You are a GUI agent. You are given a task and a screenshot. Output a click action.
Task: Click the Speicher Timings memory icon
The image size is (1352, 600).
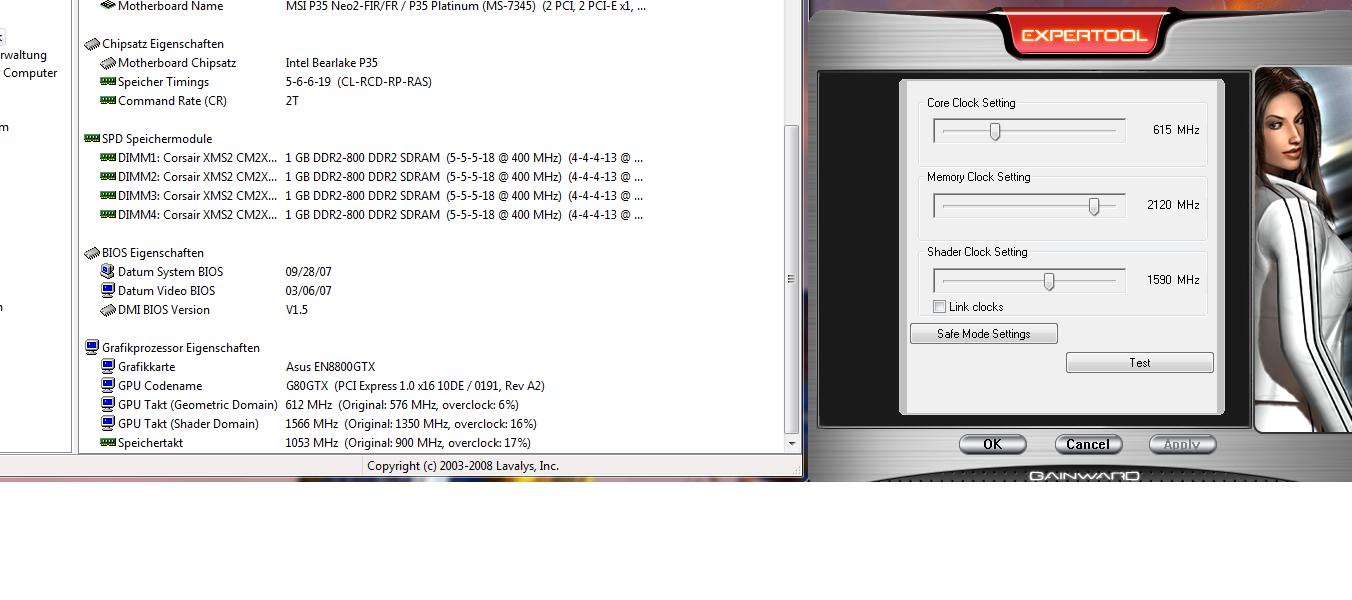[108, 82]
